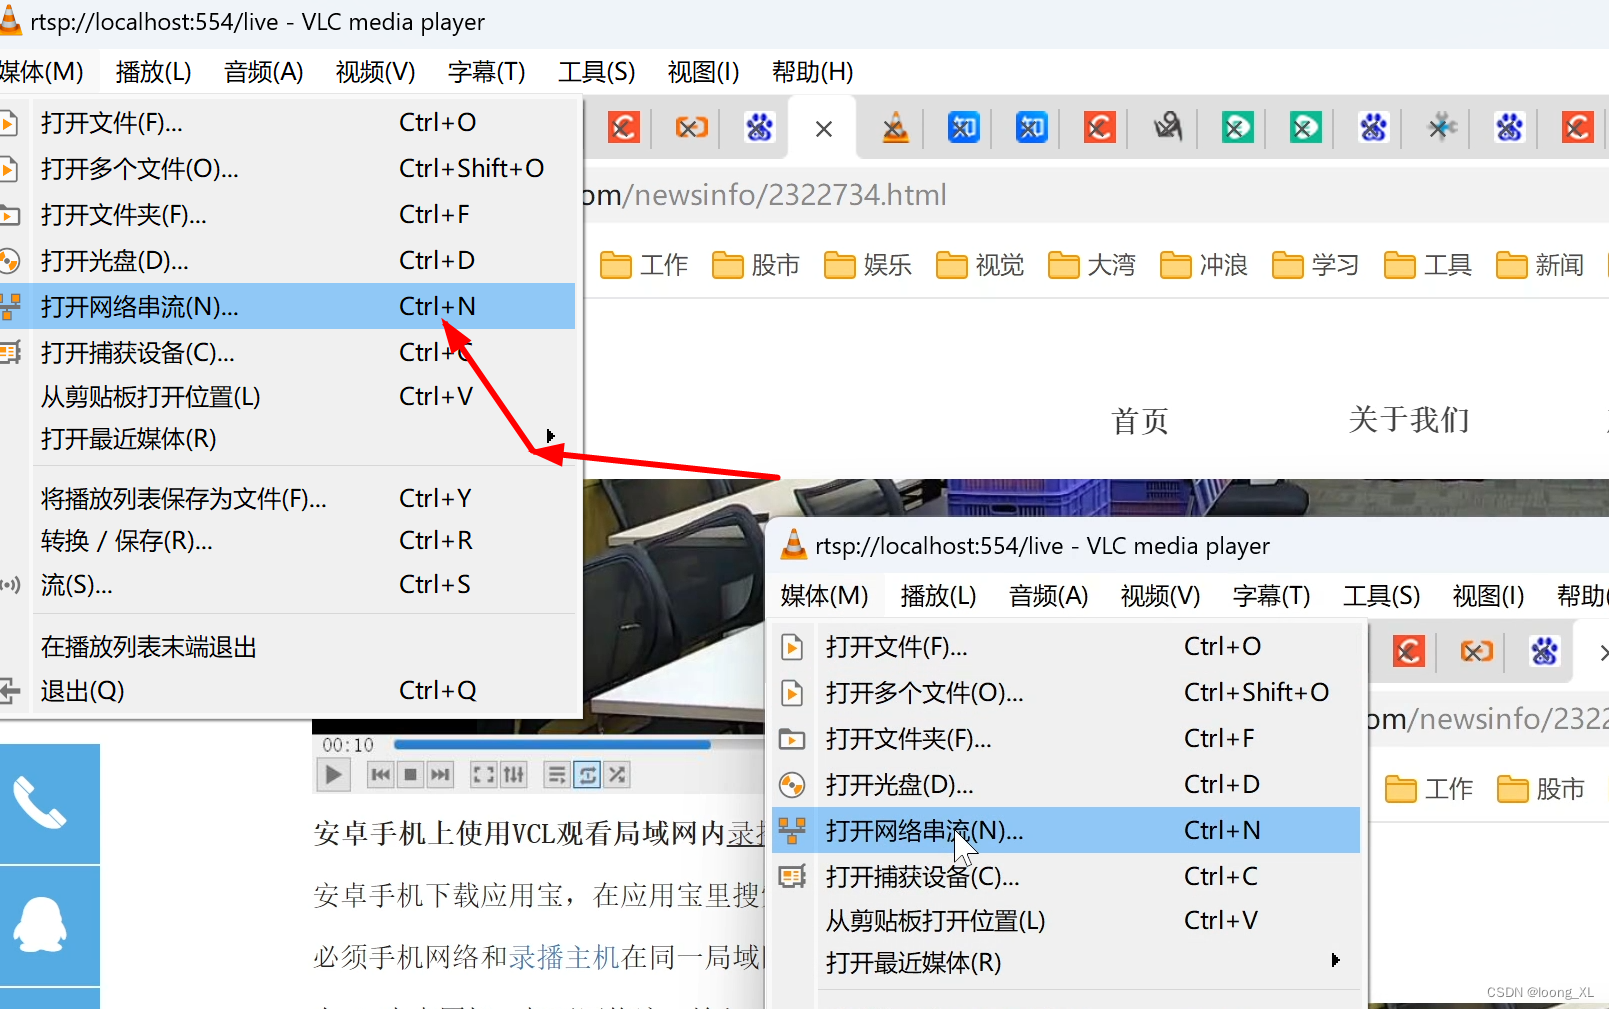Image resolution: width=1609 pixels, height=1009 pixels.
Task: Choose 打开文件(F)... in upper VLC menu
Action: [288, 123]
